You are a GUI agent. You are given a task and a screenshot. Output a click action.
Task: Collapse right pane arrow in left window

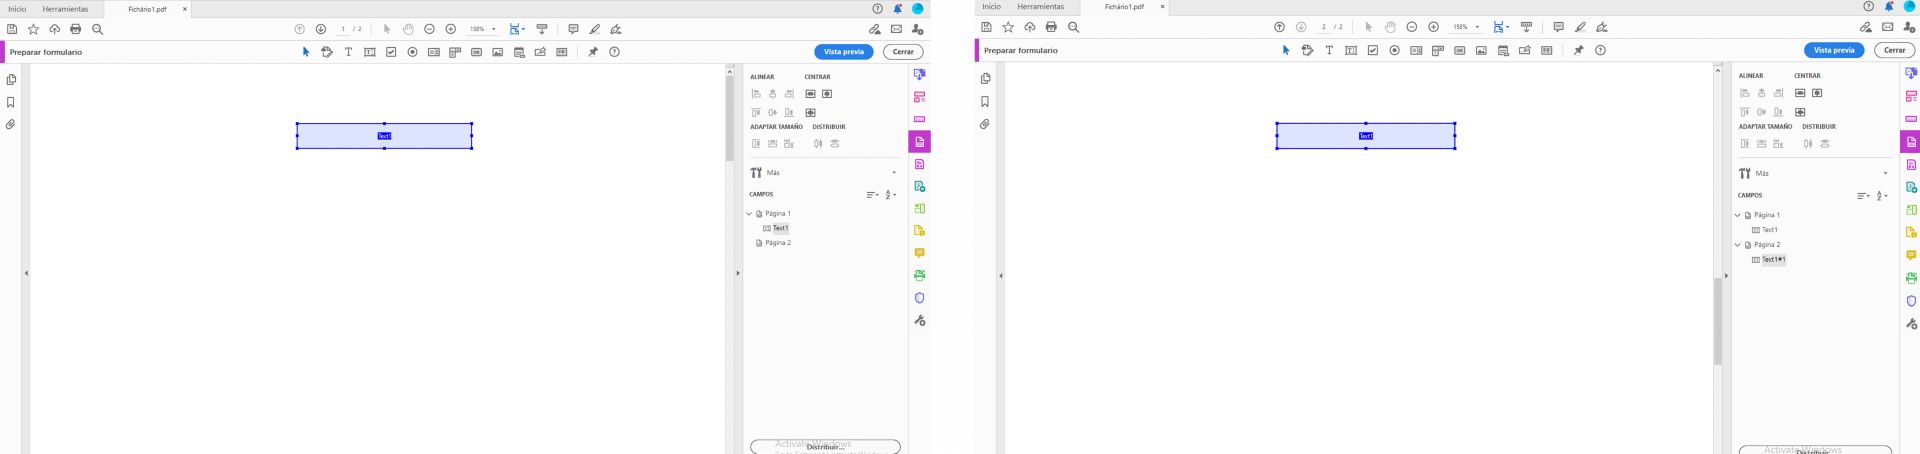[x=738, y=273]
